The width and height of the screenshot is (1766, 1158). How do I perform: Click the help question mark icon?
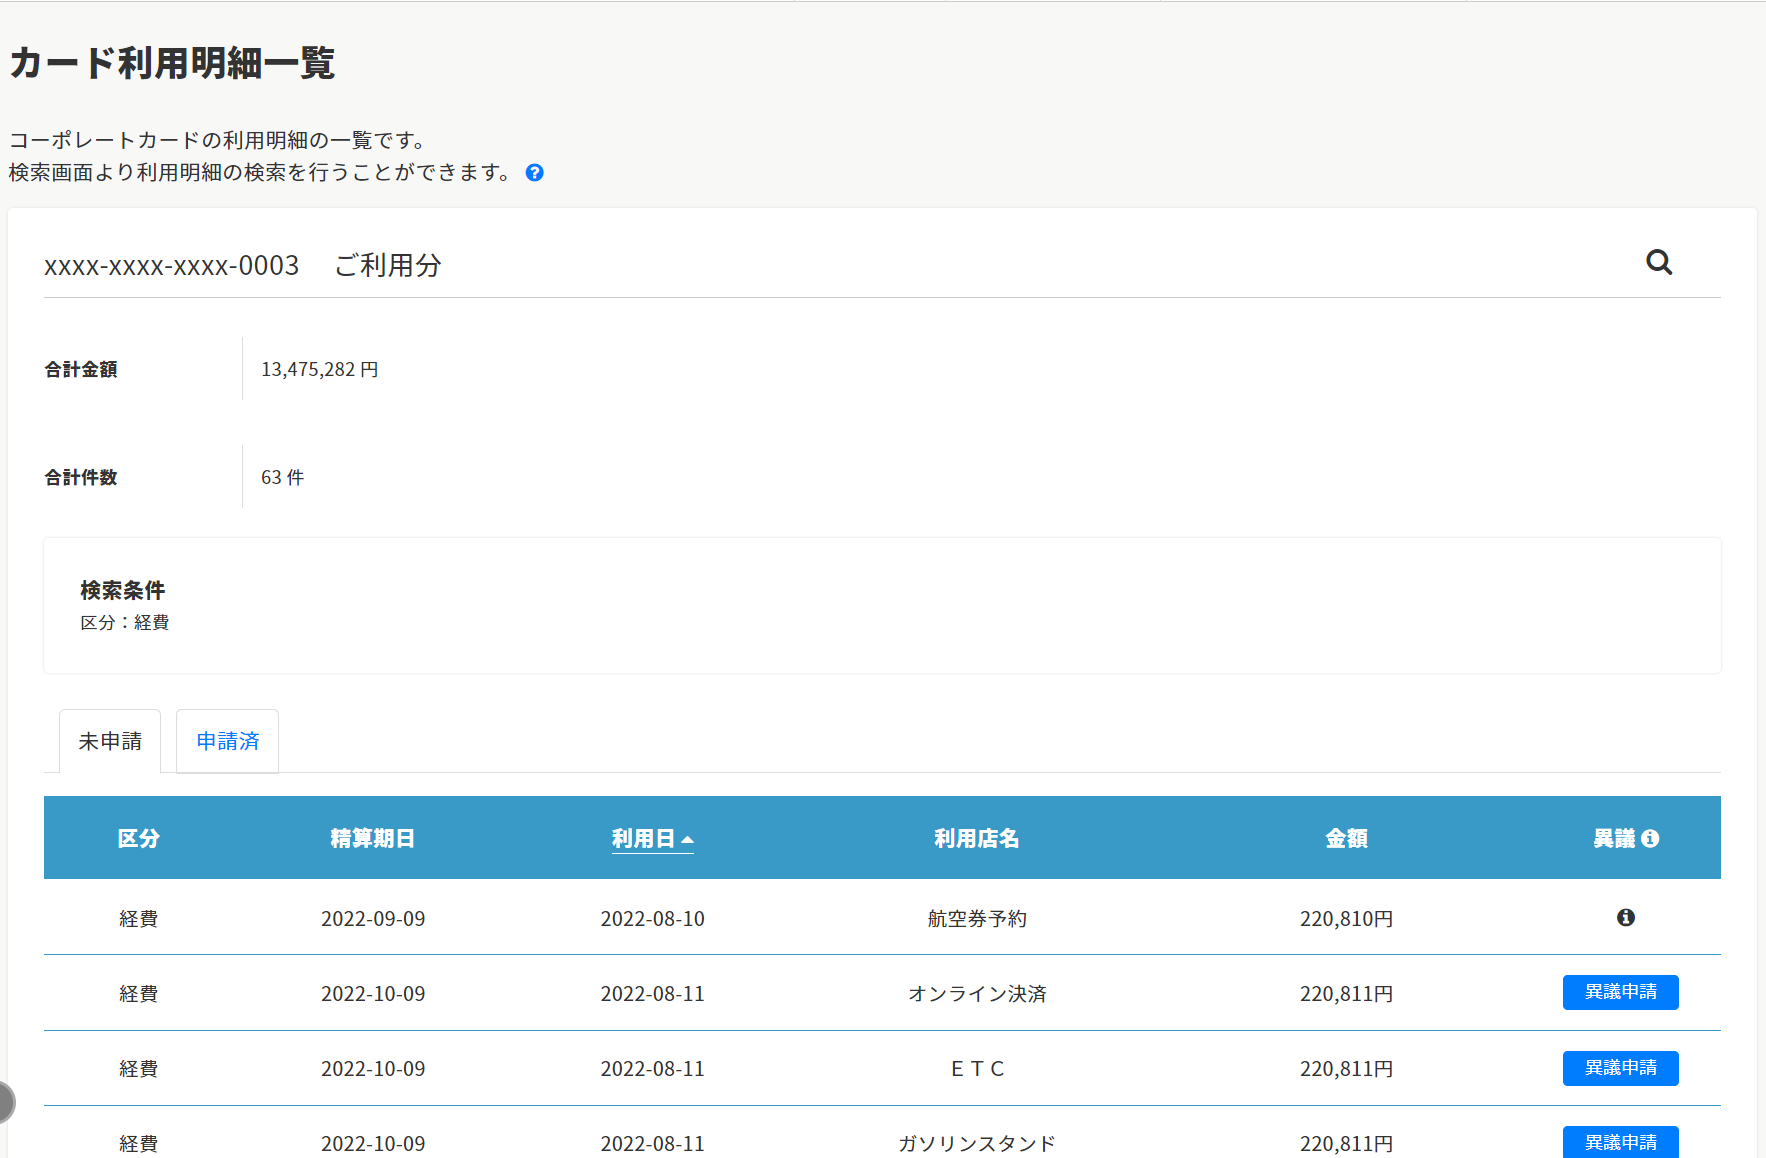click(x=535, y=173)
